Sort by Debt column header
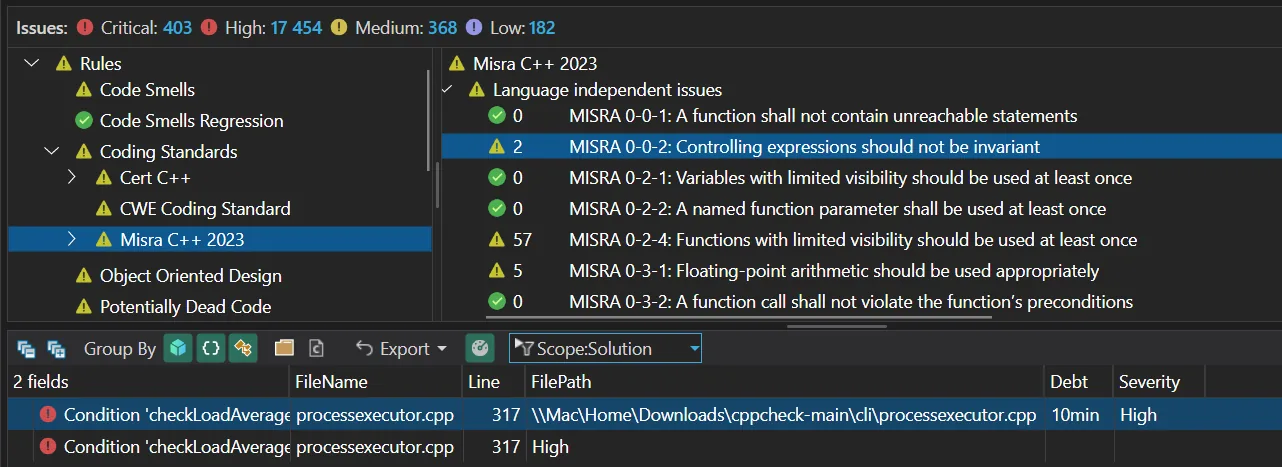This screenshot has height=467, width=1282. 1079,382
